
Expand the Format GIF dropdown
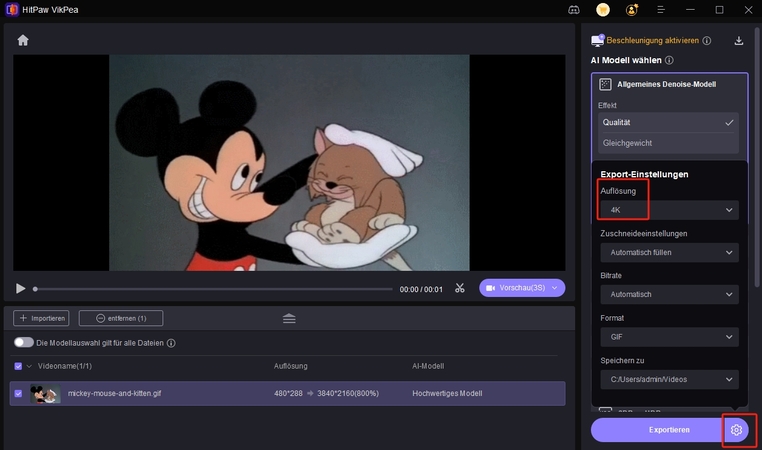pos(670,337)
